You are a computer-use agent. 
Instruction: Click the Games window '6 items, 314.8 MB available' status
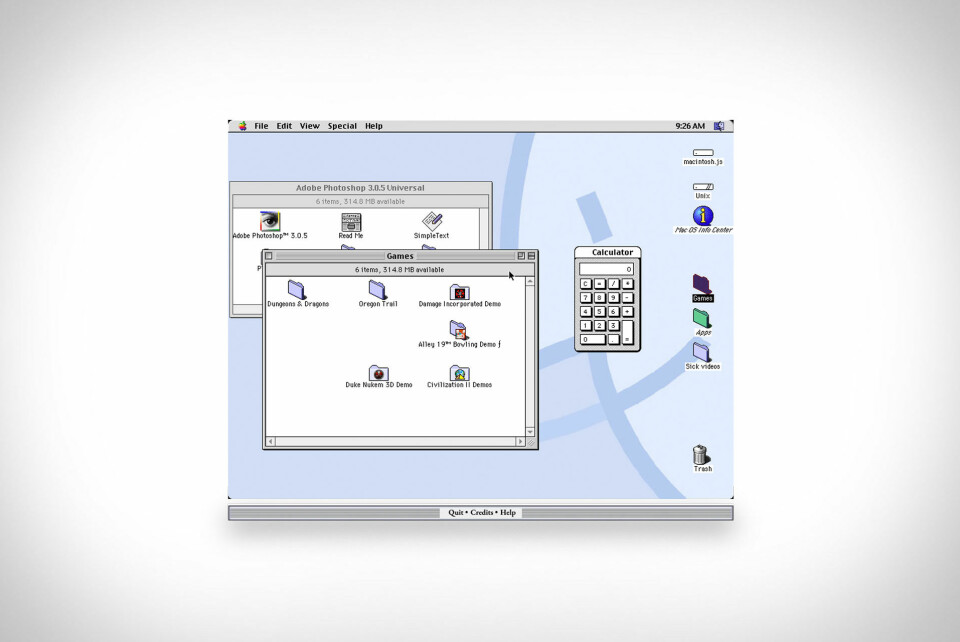(399, 269)
